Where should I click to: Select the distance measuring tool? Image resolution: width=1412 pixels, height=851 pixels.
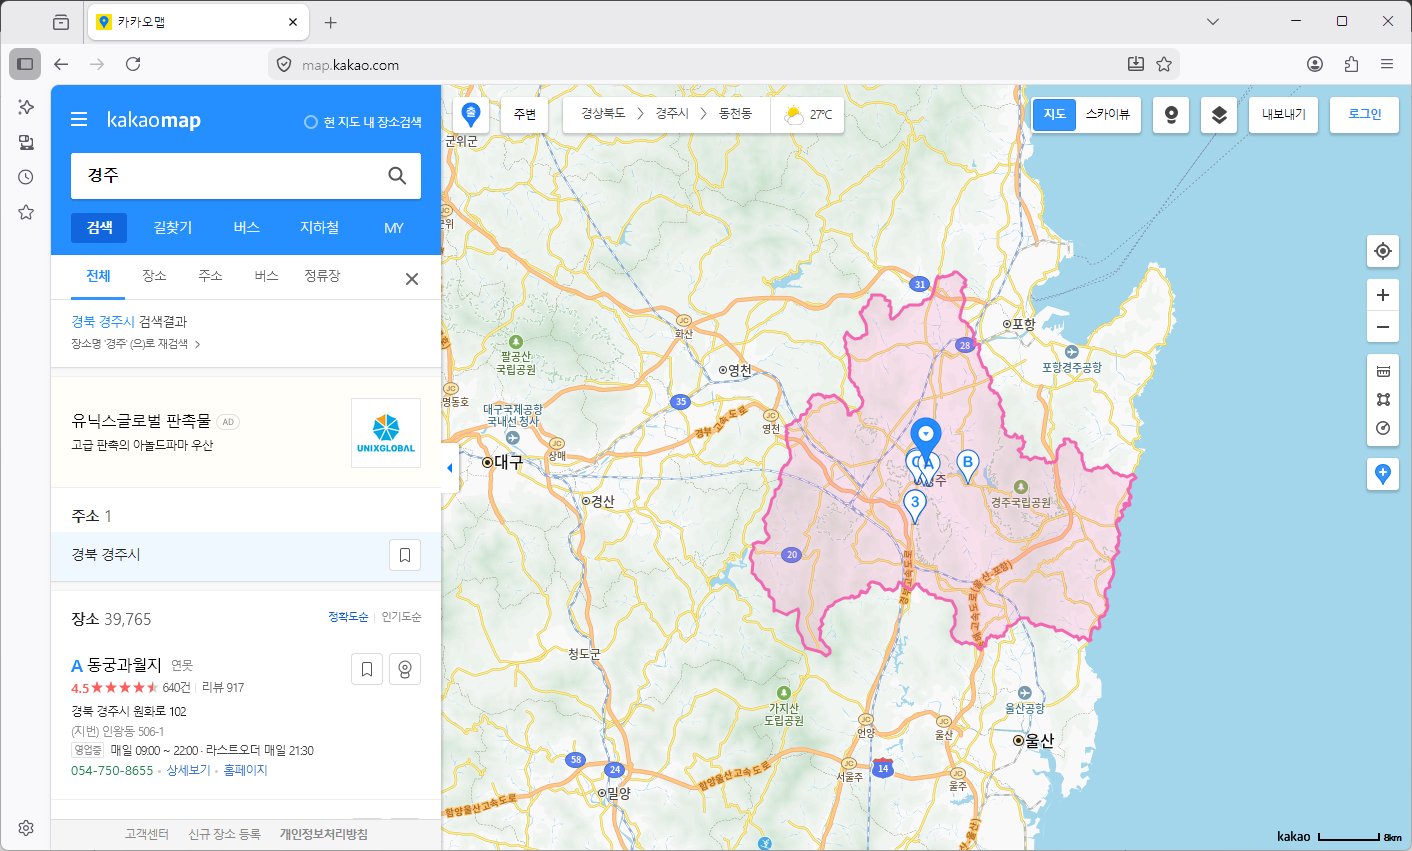tap(1383, 371)
